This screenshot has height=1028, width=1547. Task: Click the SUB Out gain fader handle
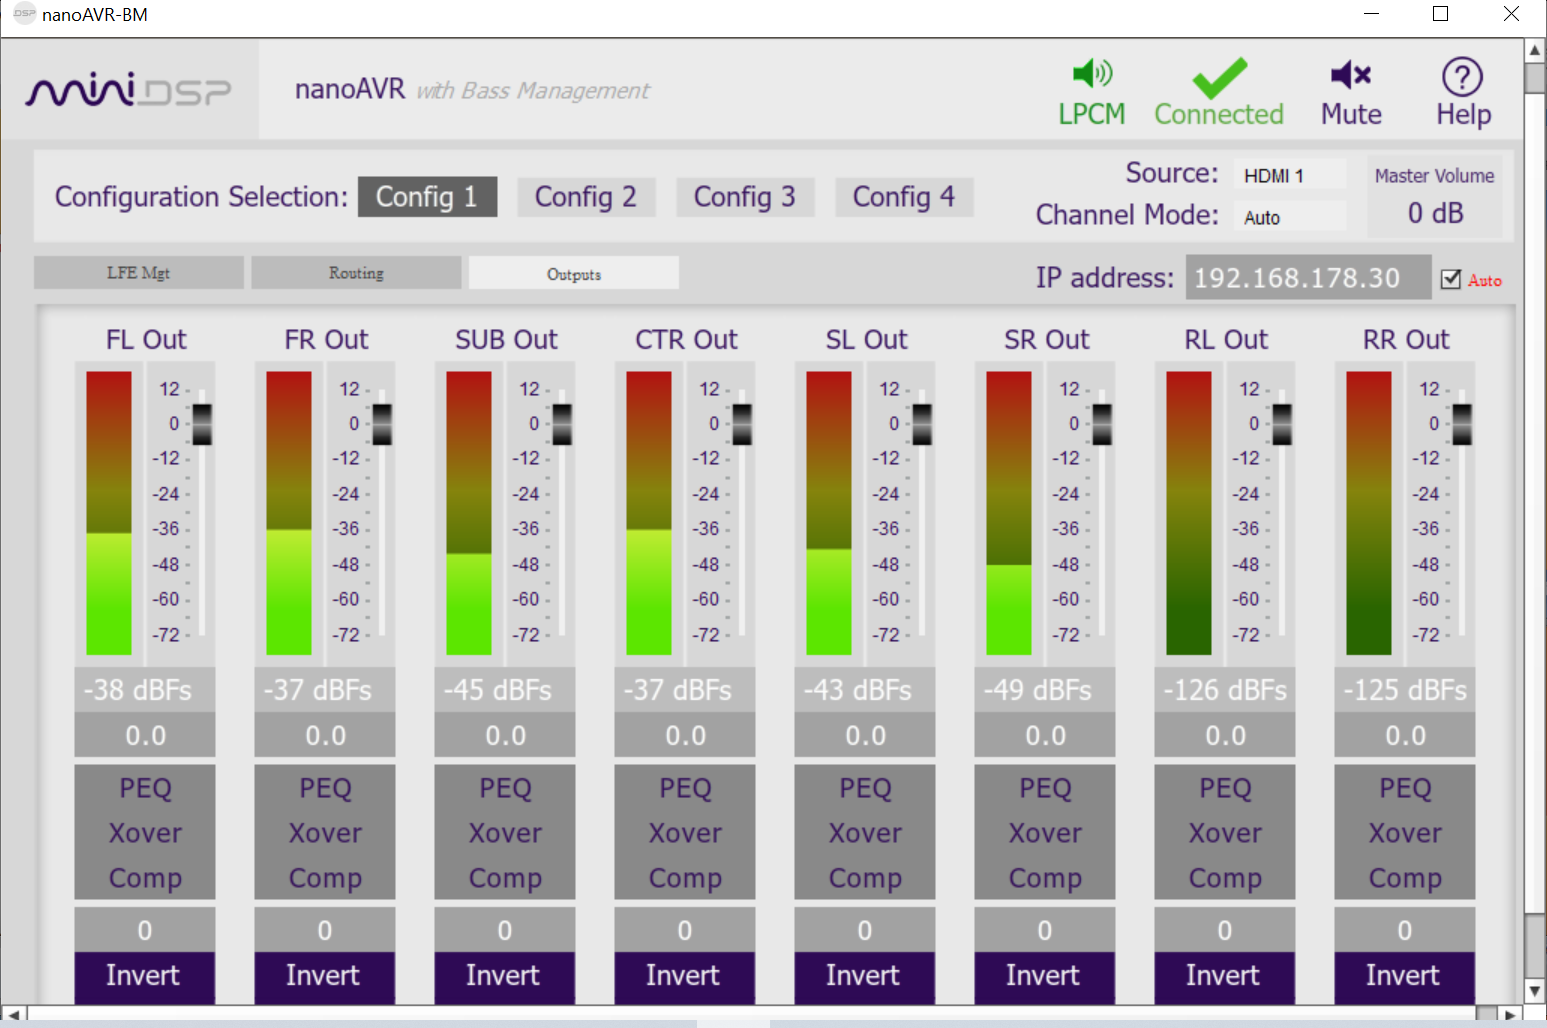[x=562, y=424]
